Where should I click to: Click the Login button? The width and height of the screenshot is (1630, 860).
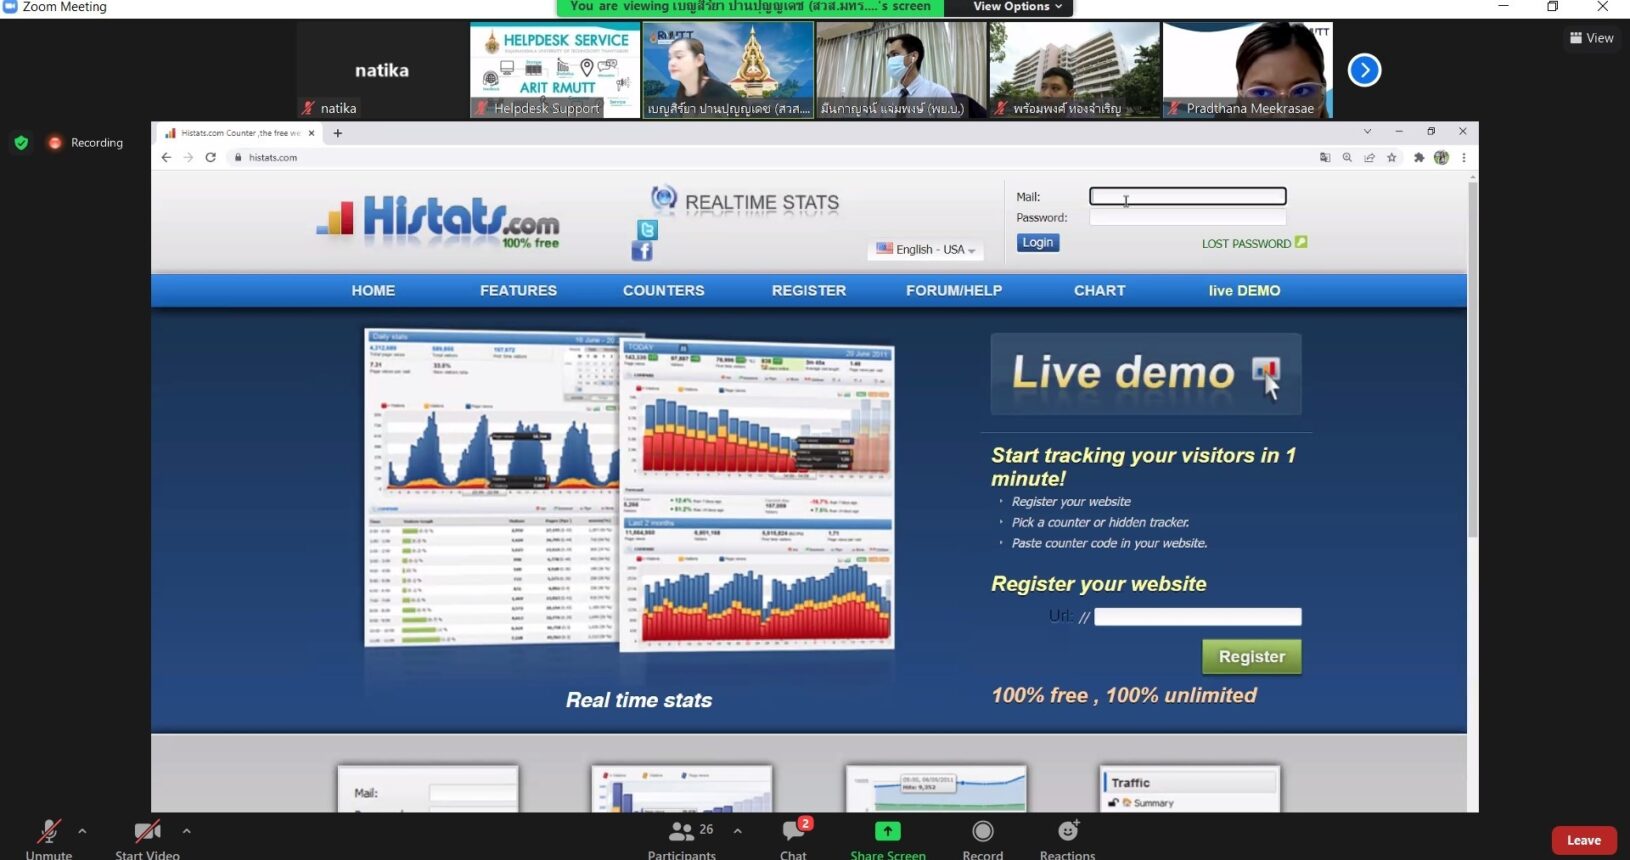point(1038,243)
